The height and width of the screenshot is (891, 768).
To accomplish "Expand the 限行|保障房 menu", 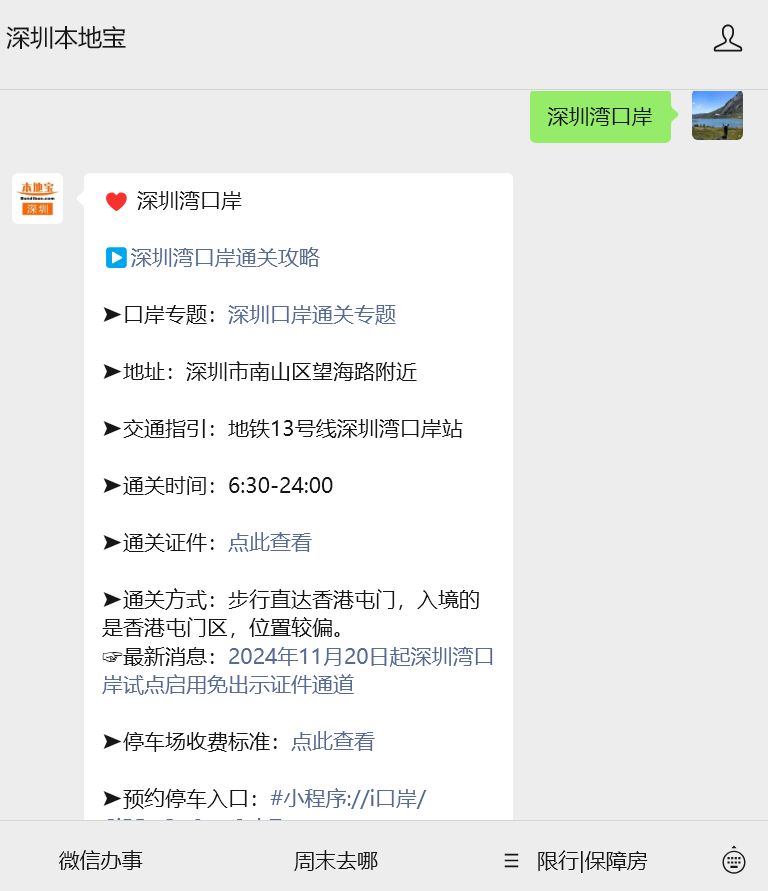I will [592, 860].
